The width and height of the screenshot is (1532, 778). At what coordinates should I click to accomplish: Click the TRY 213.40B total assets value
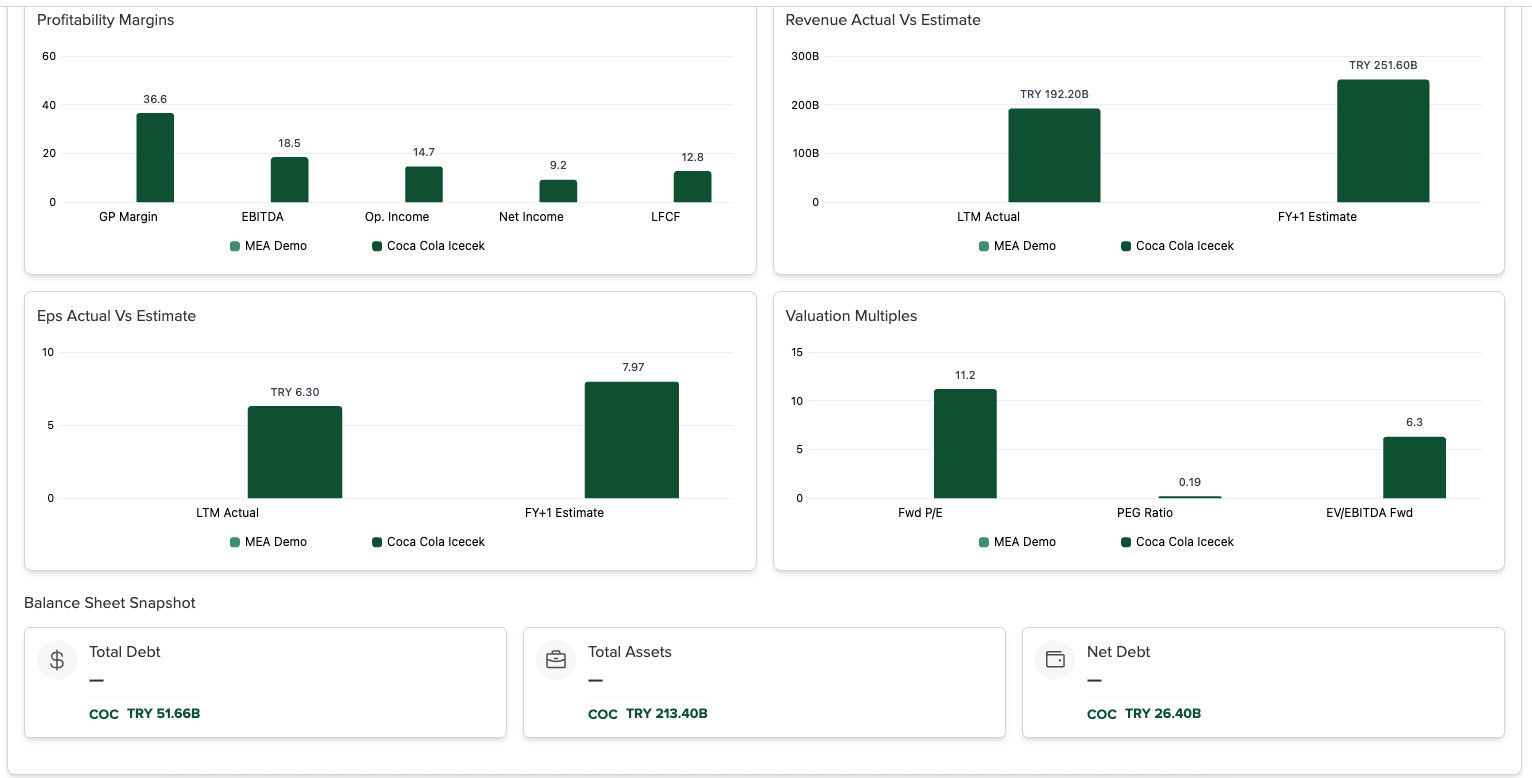click(x=667, y=714)
